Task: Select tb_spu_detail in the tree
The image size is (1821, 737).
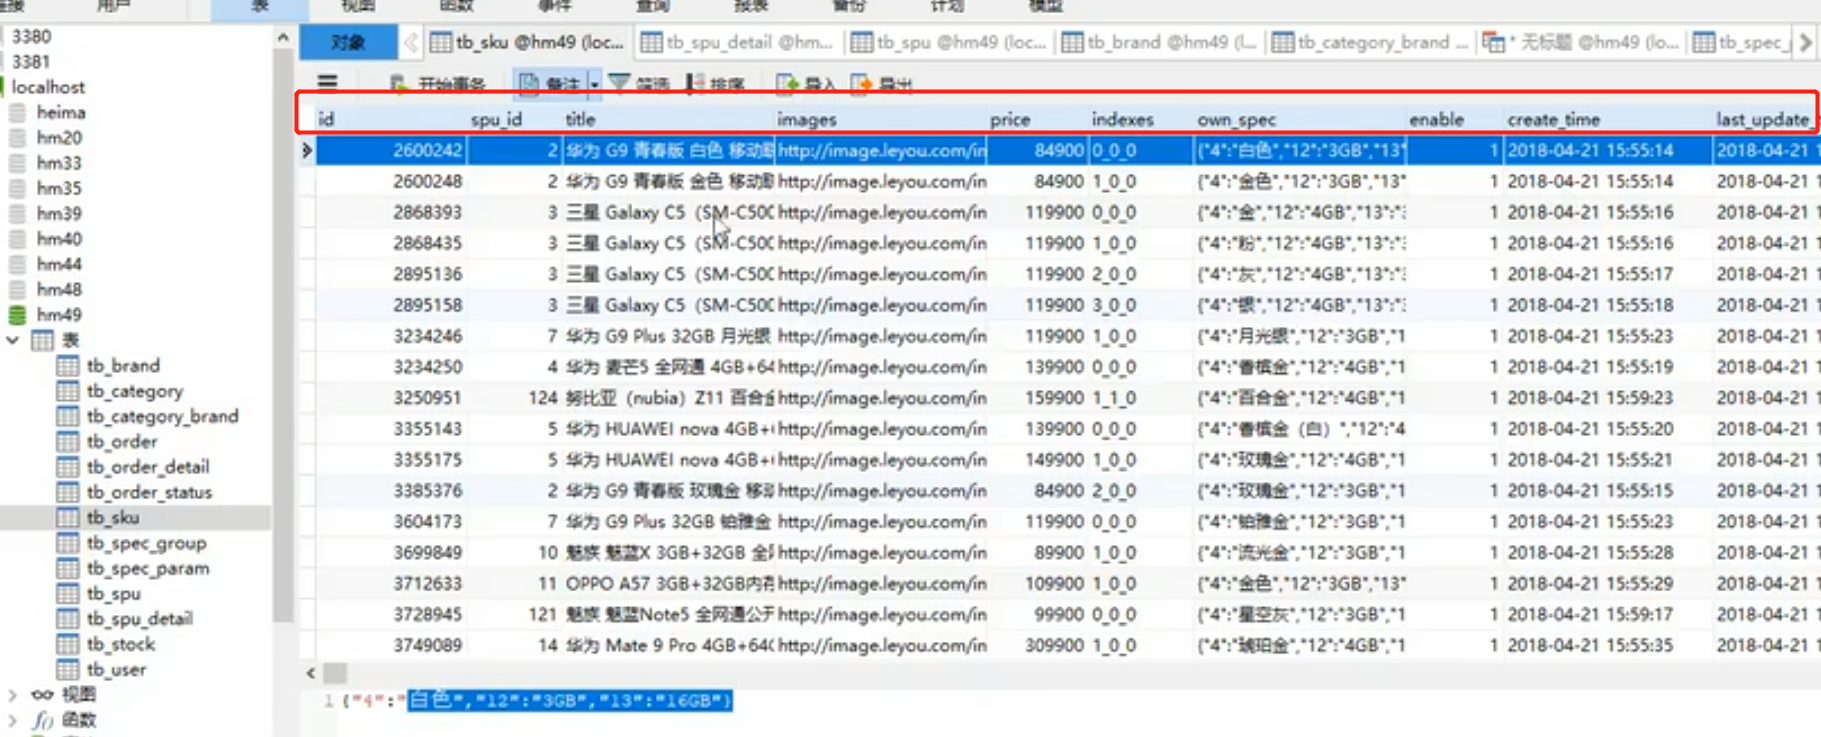Action: point(139,619)
